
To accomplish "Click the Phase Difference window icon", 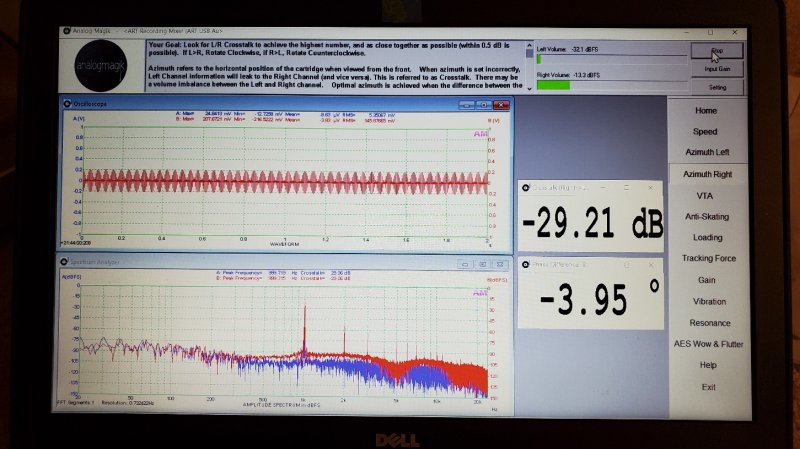I will point(526,264).
